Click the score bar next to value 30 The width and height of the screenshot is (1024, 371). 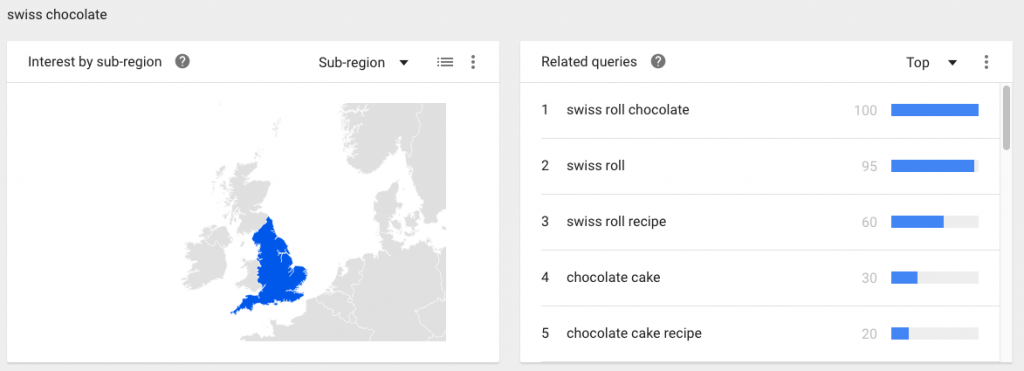[935, 278]
